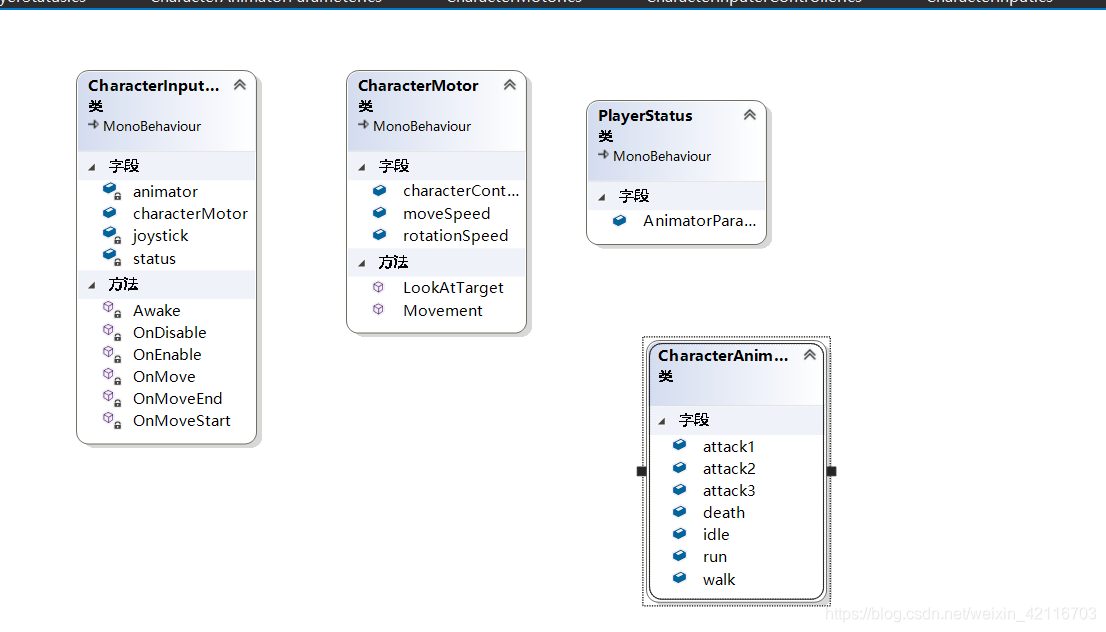
Task: Collapse the CharacterAnim class box chevron
Action: click(x=810, y=355)
